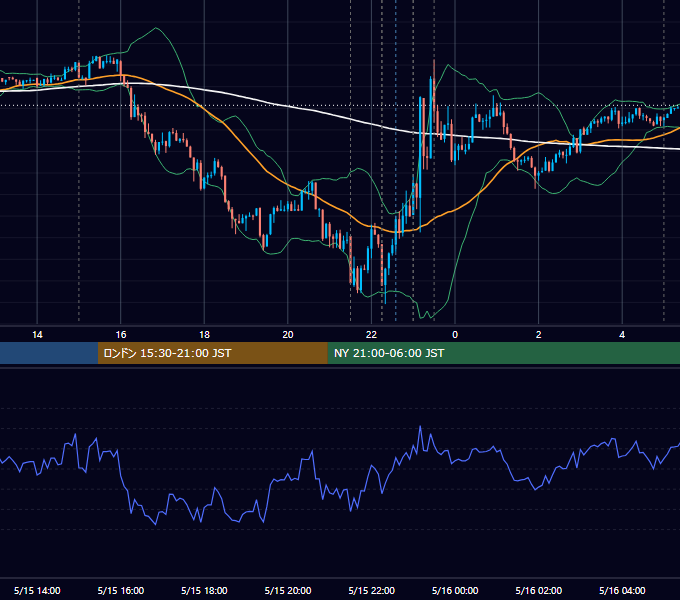This screenshot has height=600, width=680.
Task: Click the 14 hour axis label
Action: click(x=37, y=335)
